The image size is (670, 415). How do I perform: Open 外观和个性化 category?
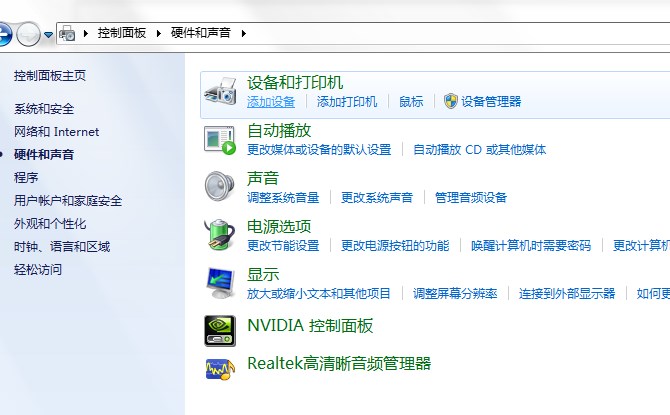tap(50, 224)
